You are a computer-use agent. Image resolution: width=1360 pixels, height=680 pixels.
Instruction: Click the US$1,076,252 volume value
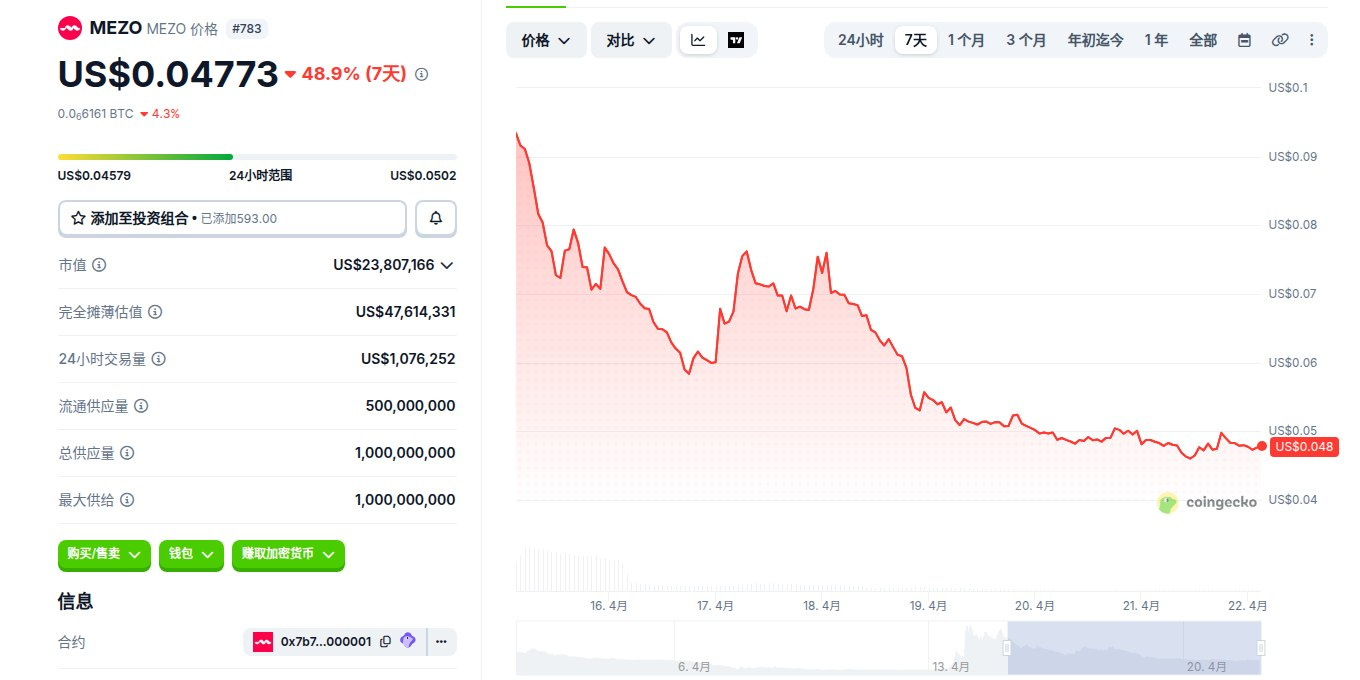408,359
